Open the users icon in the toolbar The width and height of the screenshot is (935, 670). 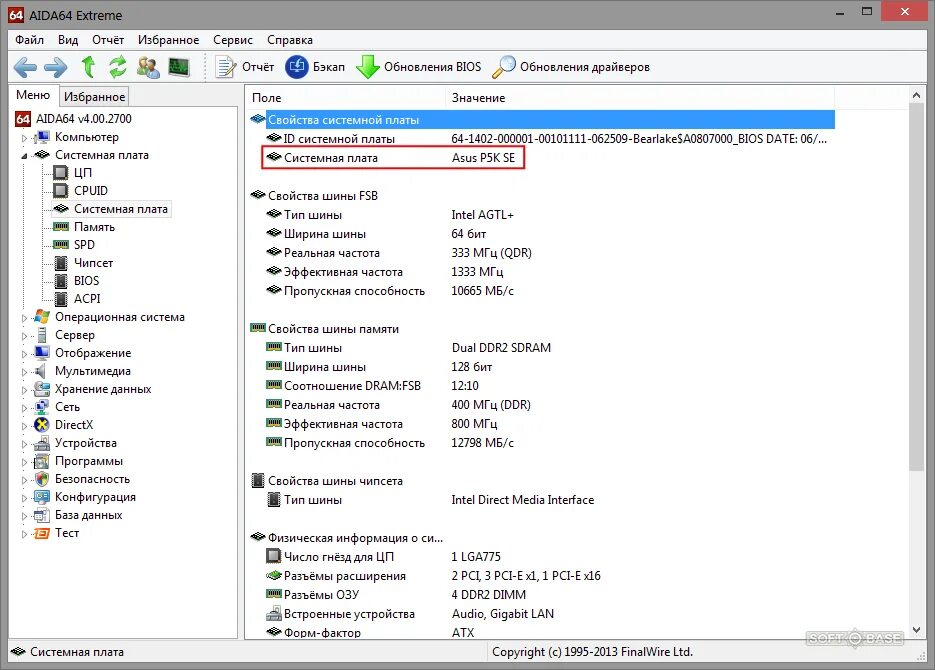coord(148,67)
